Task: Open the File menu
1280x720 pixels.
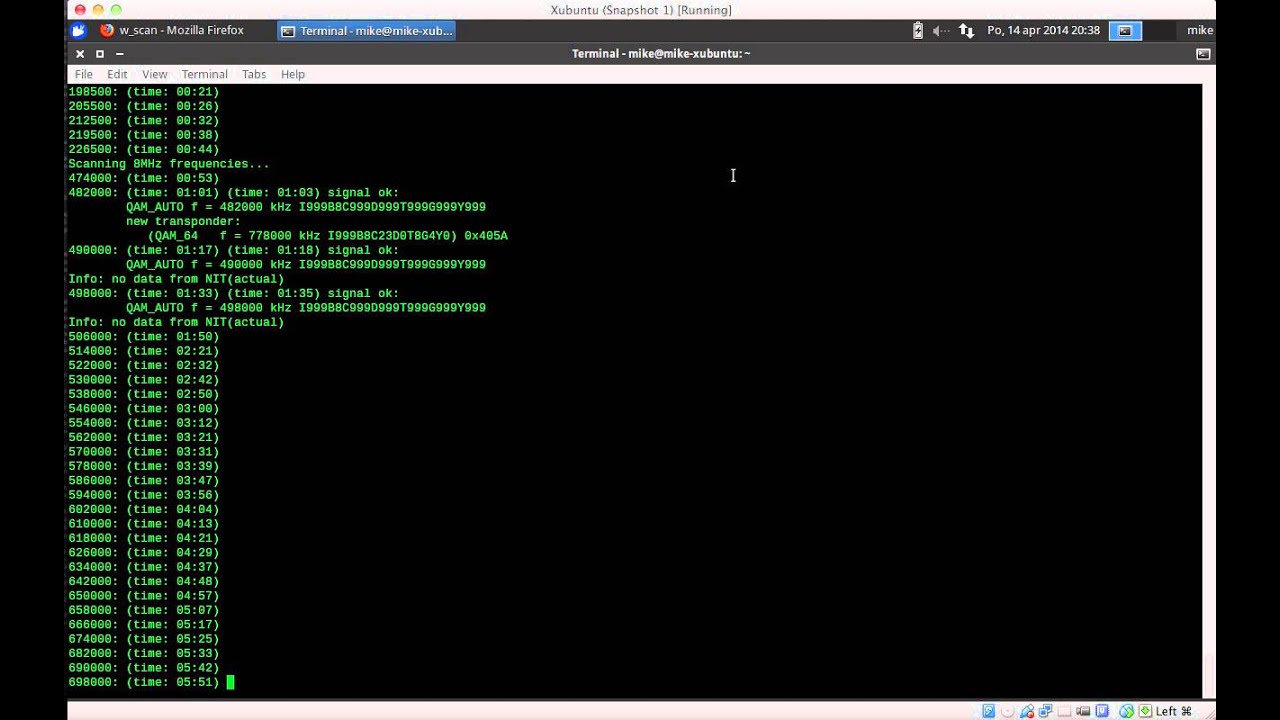Action: [x=84, y=74]
